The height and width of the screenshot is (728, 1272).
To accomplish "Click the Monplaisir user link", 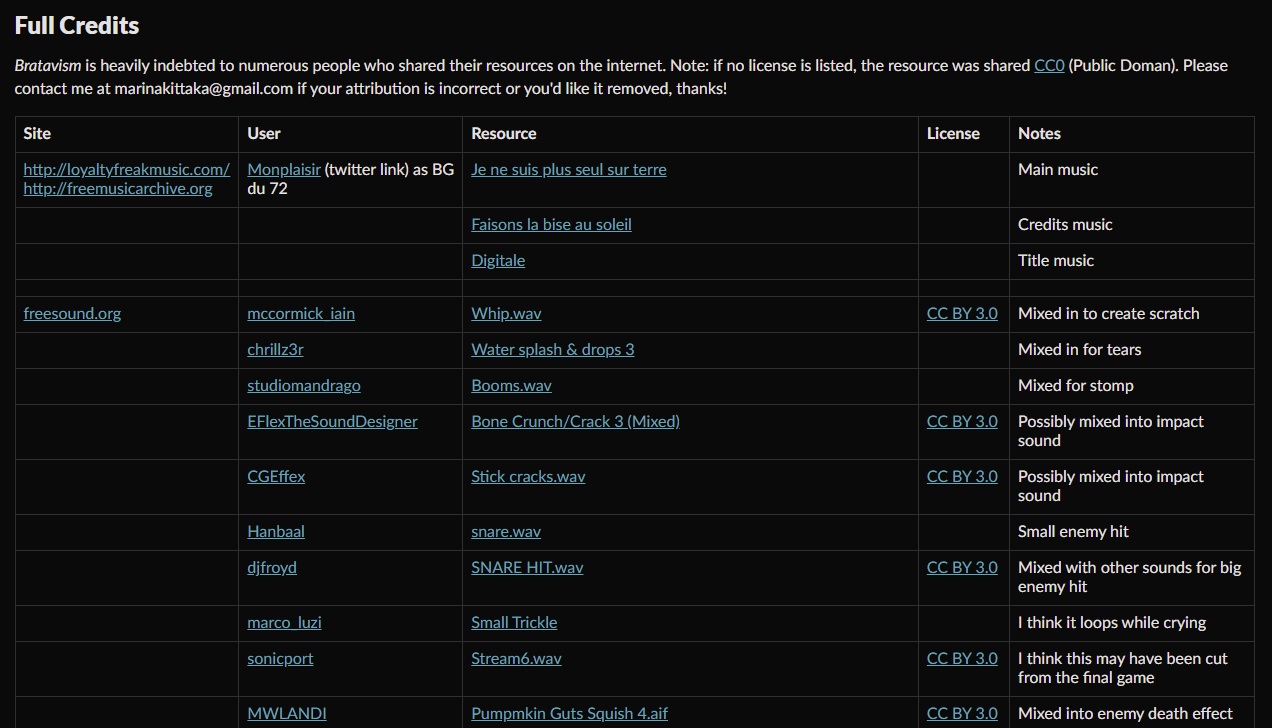I will (284, 170).
